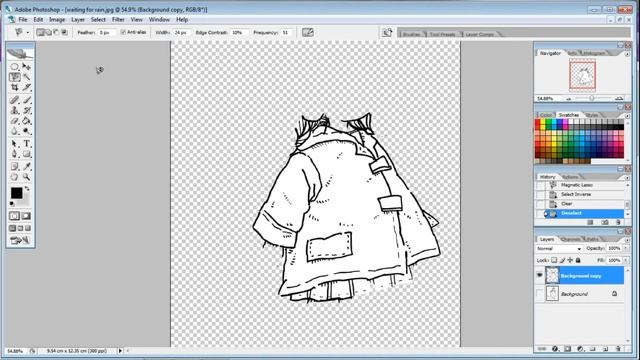Select the Healing Brush tool
The width and height of the screenshot is (640, 360).
[15, 100]
